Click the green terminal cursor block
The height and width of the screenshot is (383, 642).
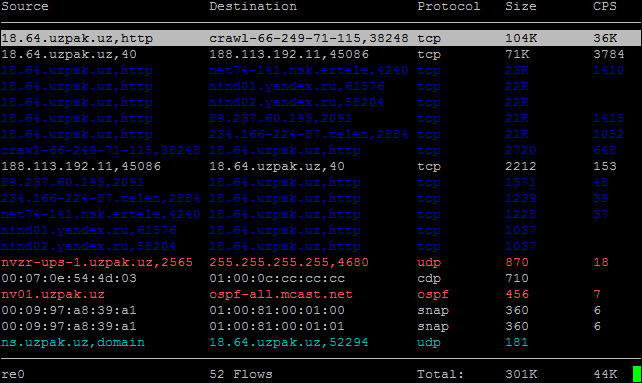[637, 374]
